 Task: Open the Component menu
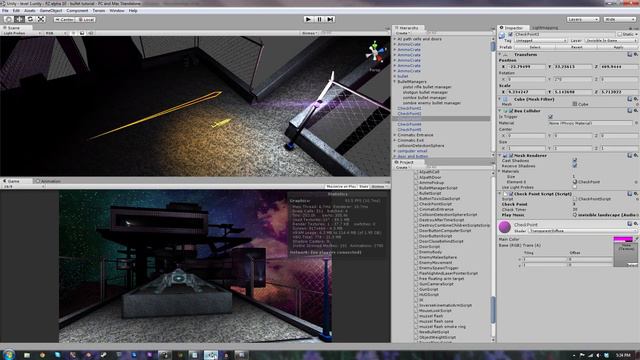pos(77,11)
